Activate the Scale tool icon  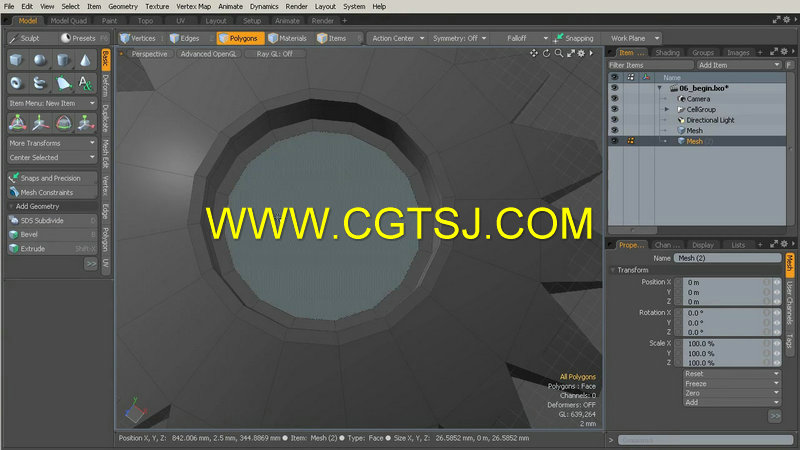(86, 122)
